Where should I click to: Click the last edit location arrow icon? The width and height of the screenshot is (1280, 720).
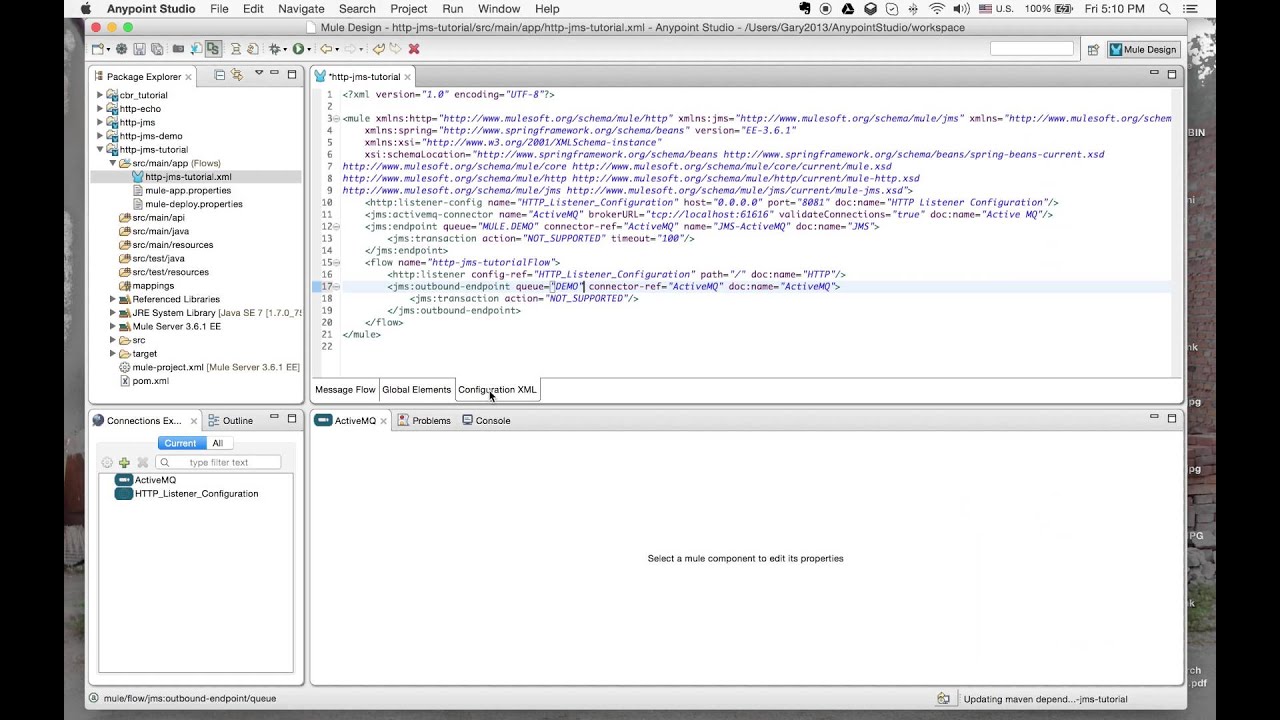[379, 49]
